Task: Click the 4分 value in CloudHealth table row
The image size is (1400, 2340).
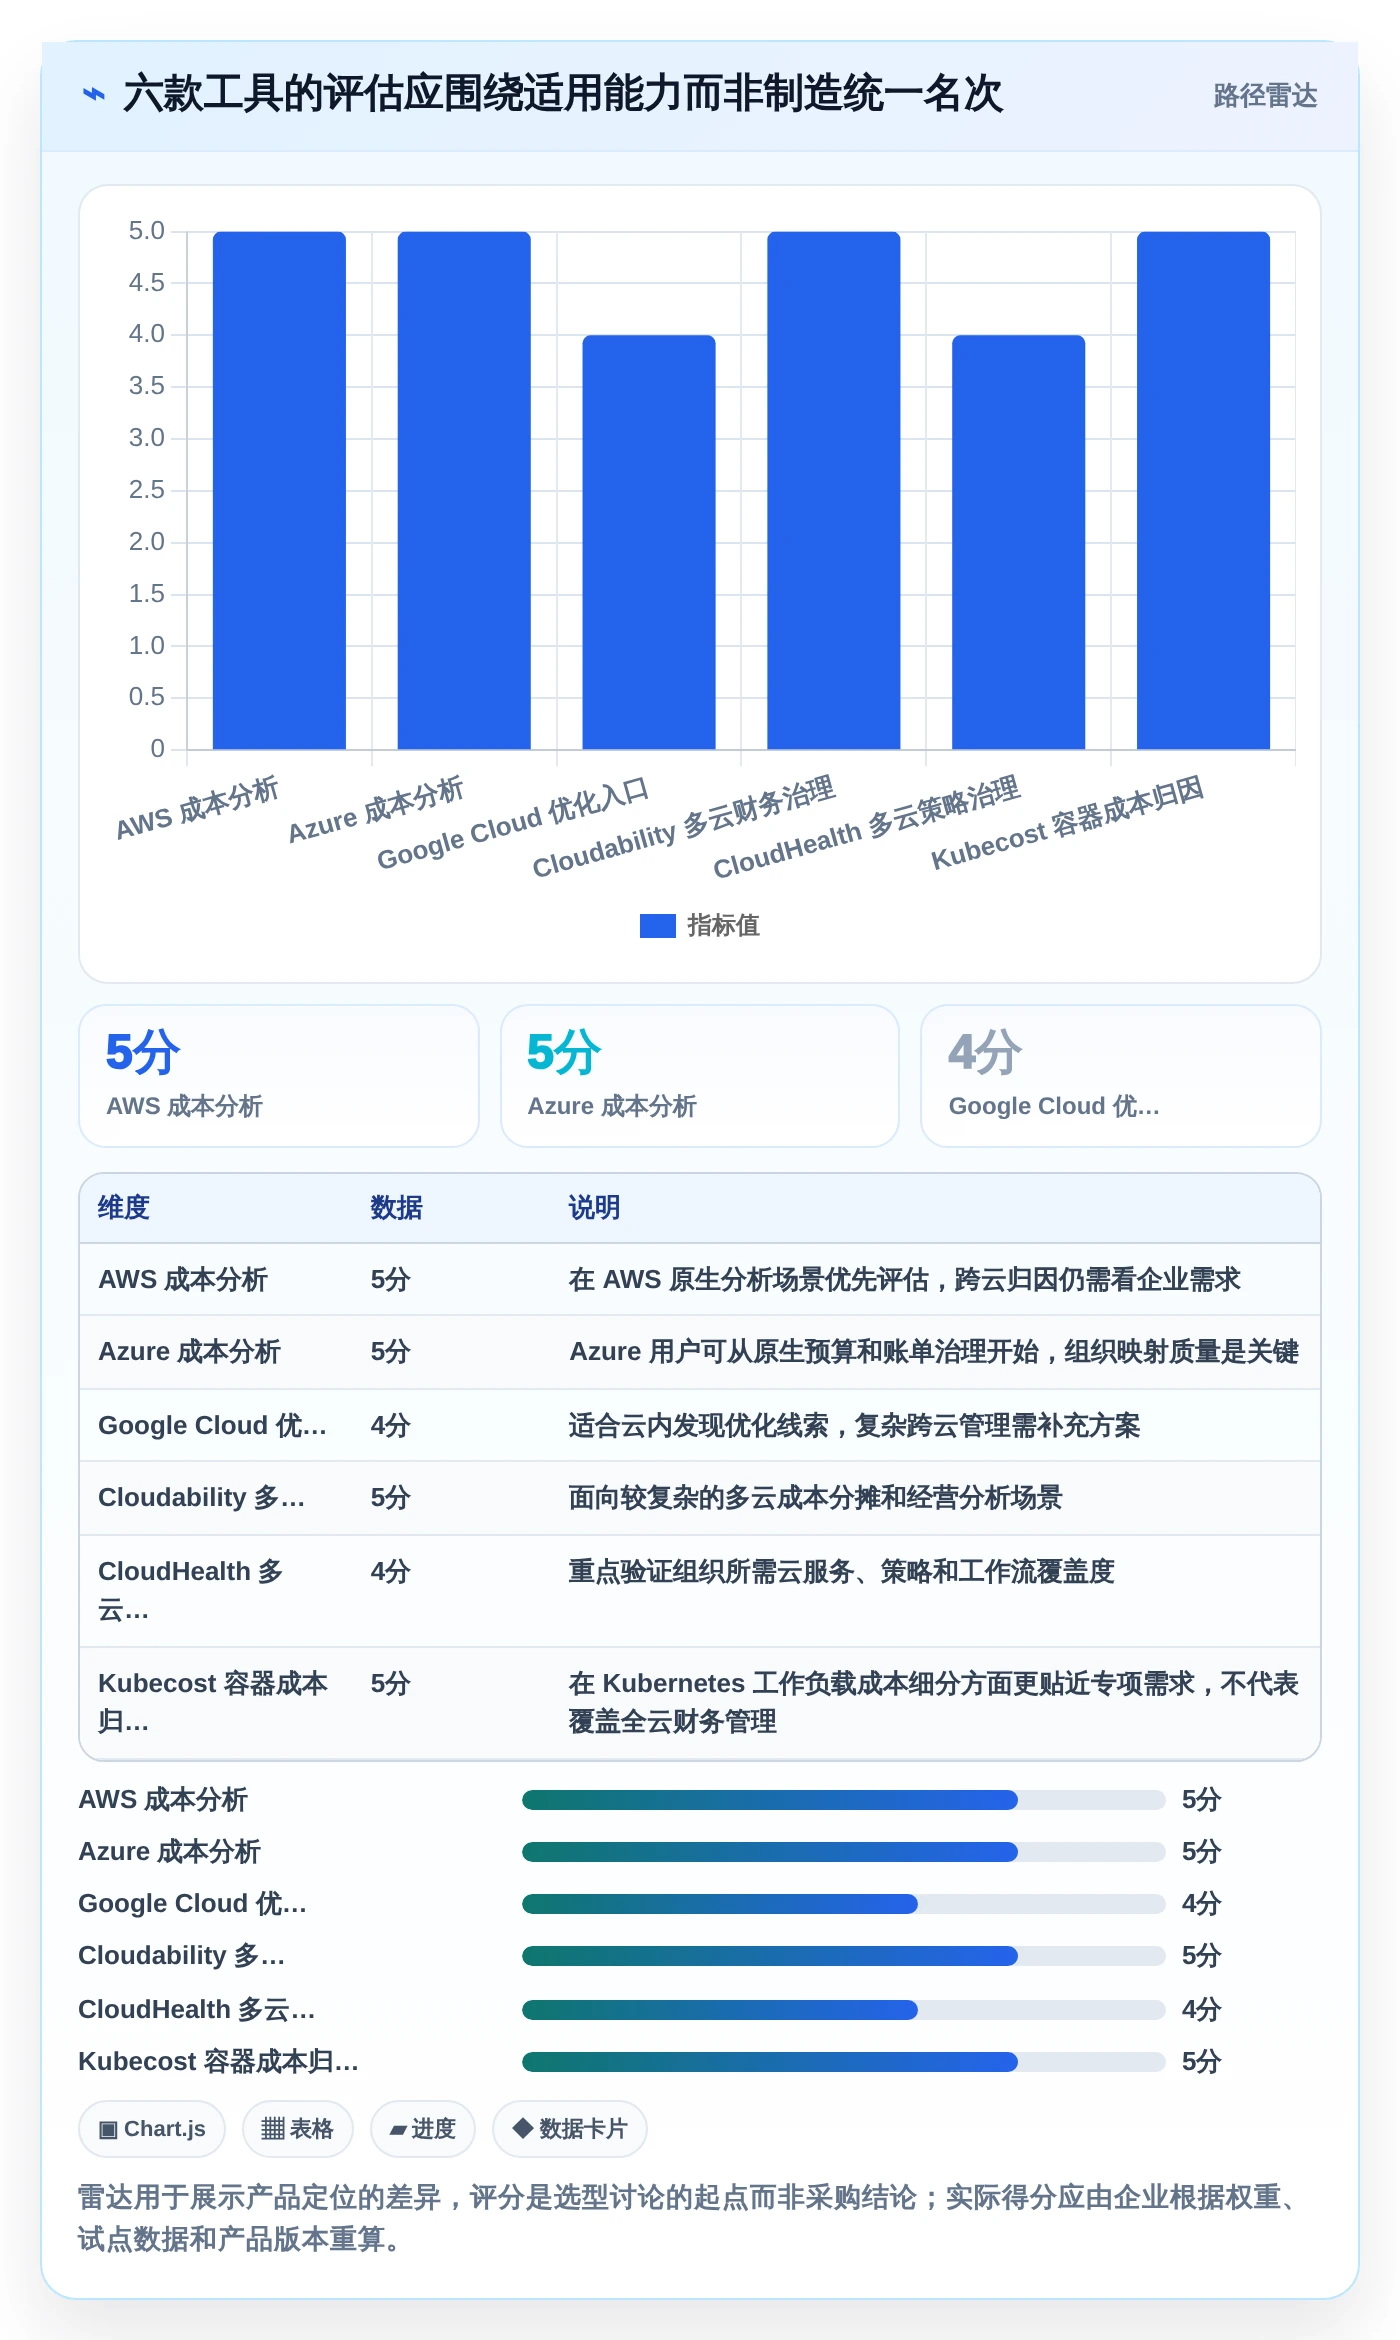Action: 390,1571
